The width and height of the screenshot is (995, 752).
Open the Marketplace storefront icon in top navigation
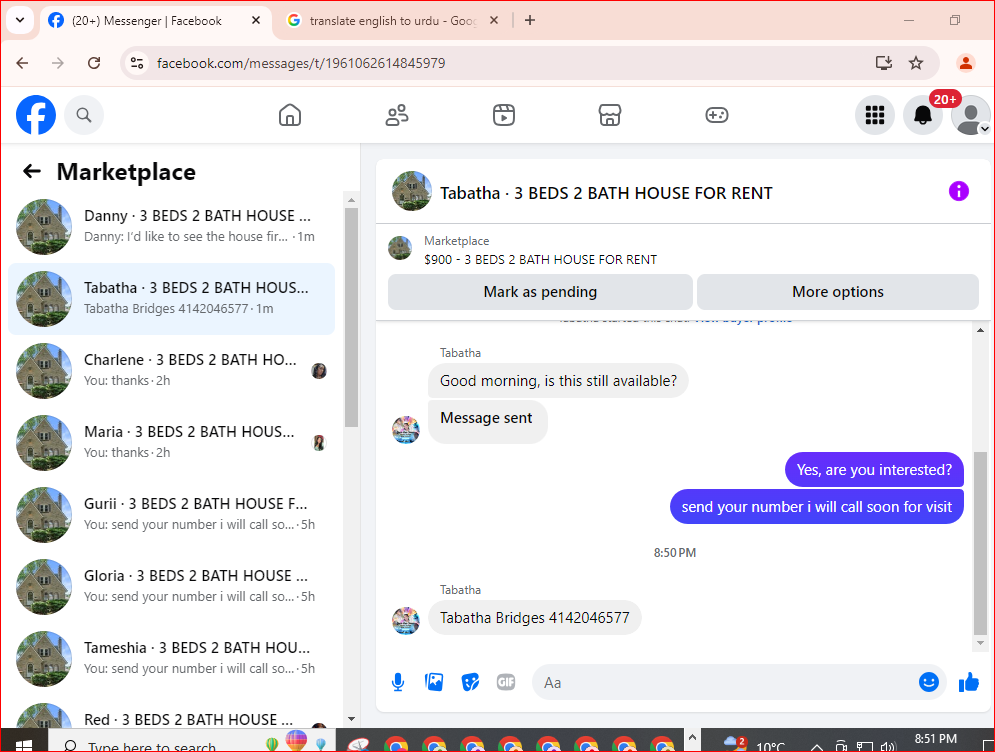pyautogui.click(x=610, y=115)
